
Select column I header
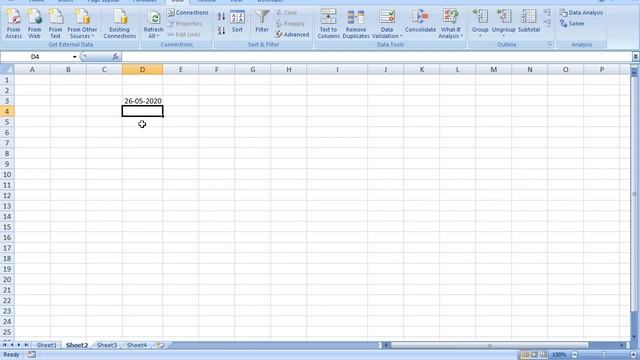tap(337, 69)
